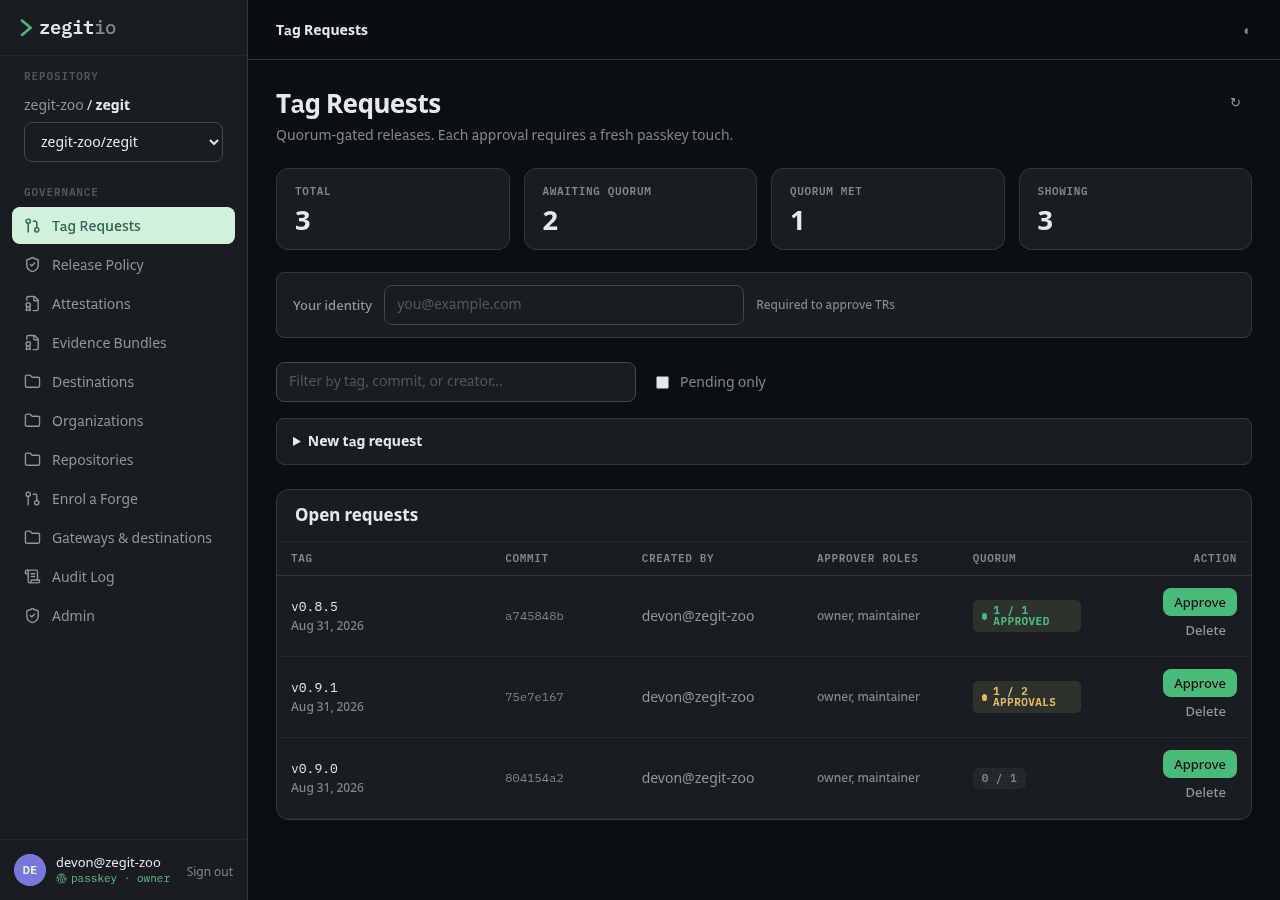The image size is (1280, 900).
Task: Approve the v0.8.5 tag request
Action: pyautogui.click(x=1199, y=602)
